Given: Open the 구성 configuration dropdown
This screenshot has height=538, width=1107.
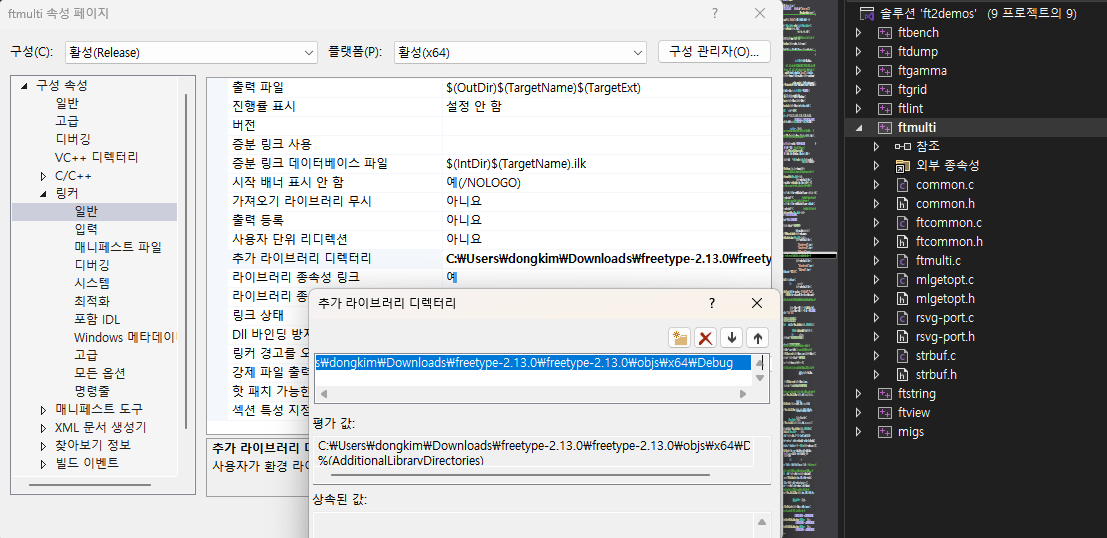Looking at the screenshot, I should pos(190,52).
